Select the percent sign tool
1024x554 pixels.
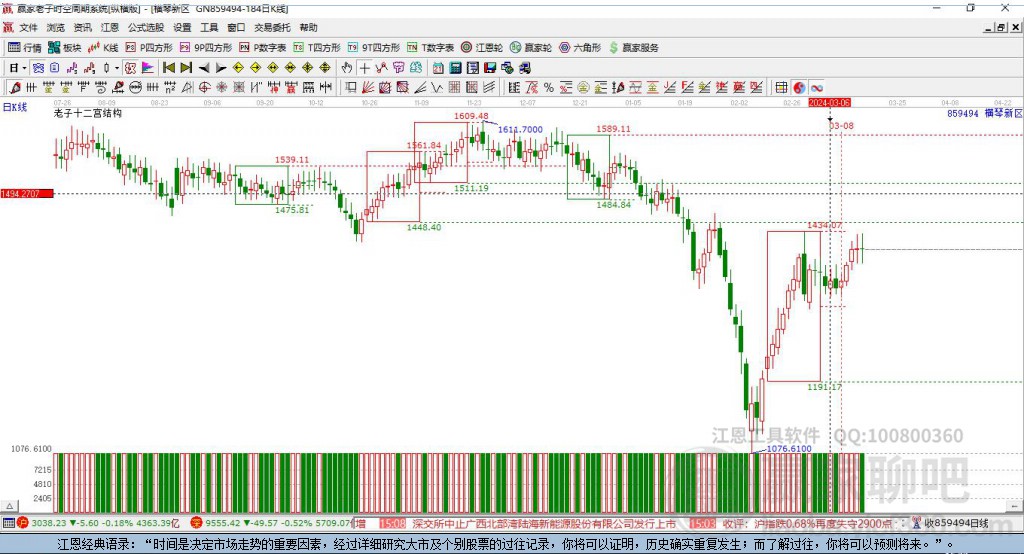pos(549,88)
